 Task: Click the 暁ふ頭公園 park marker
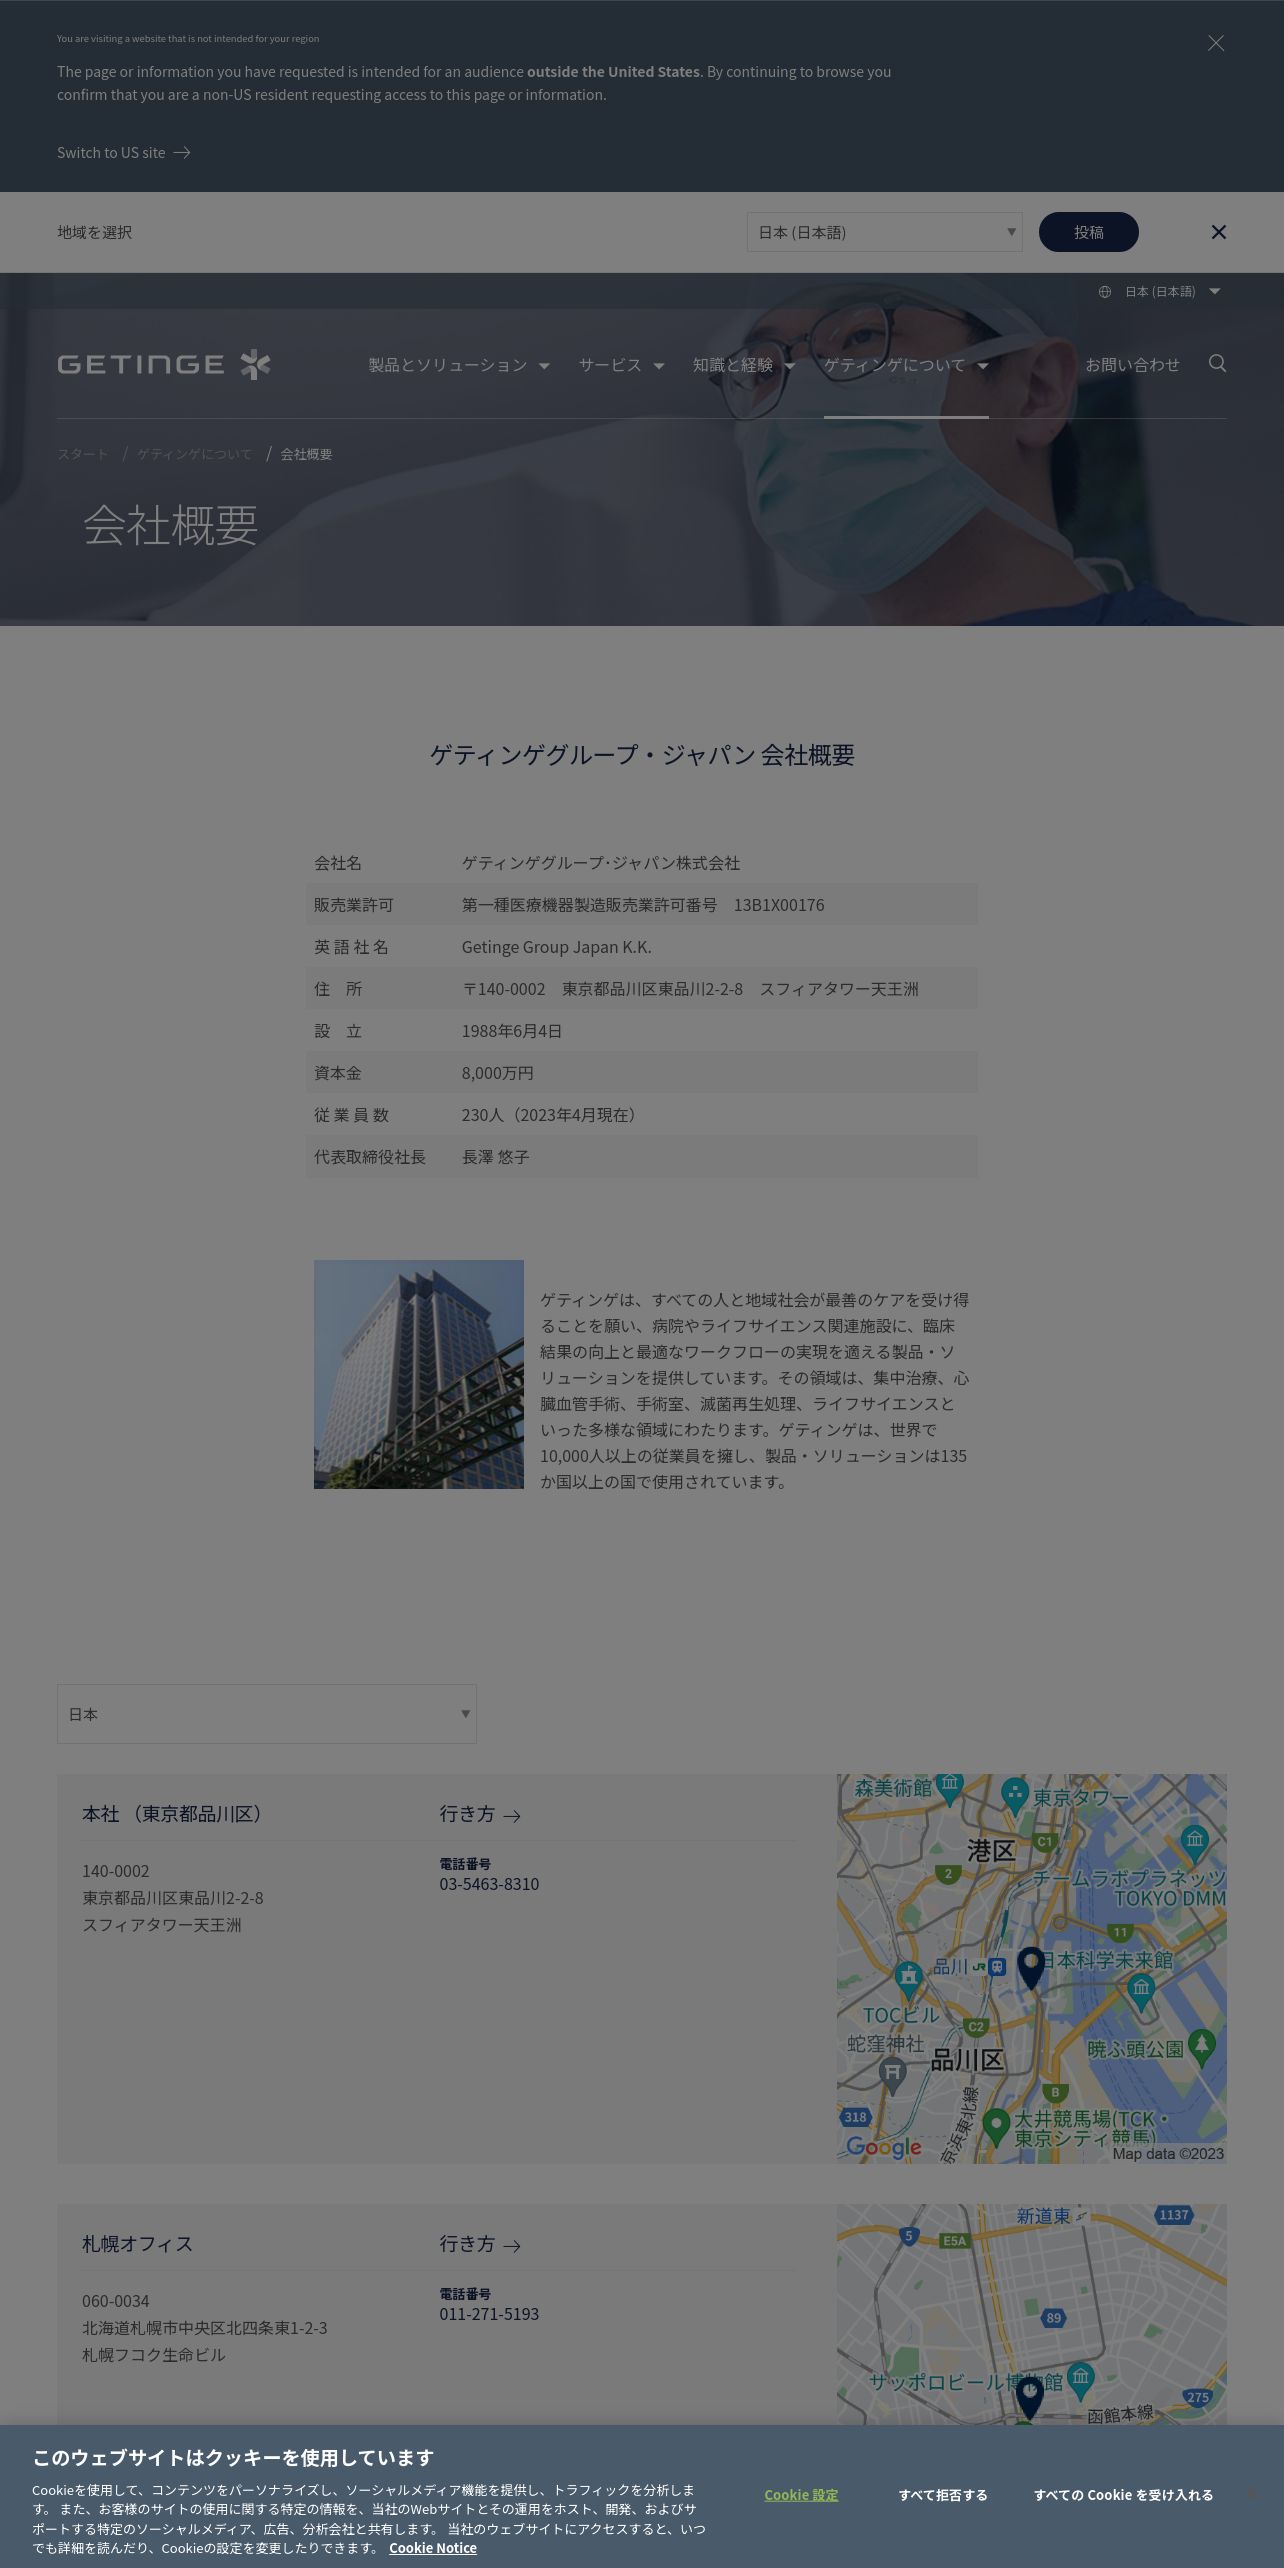click(1203, 2048)
